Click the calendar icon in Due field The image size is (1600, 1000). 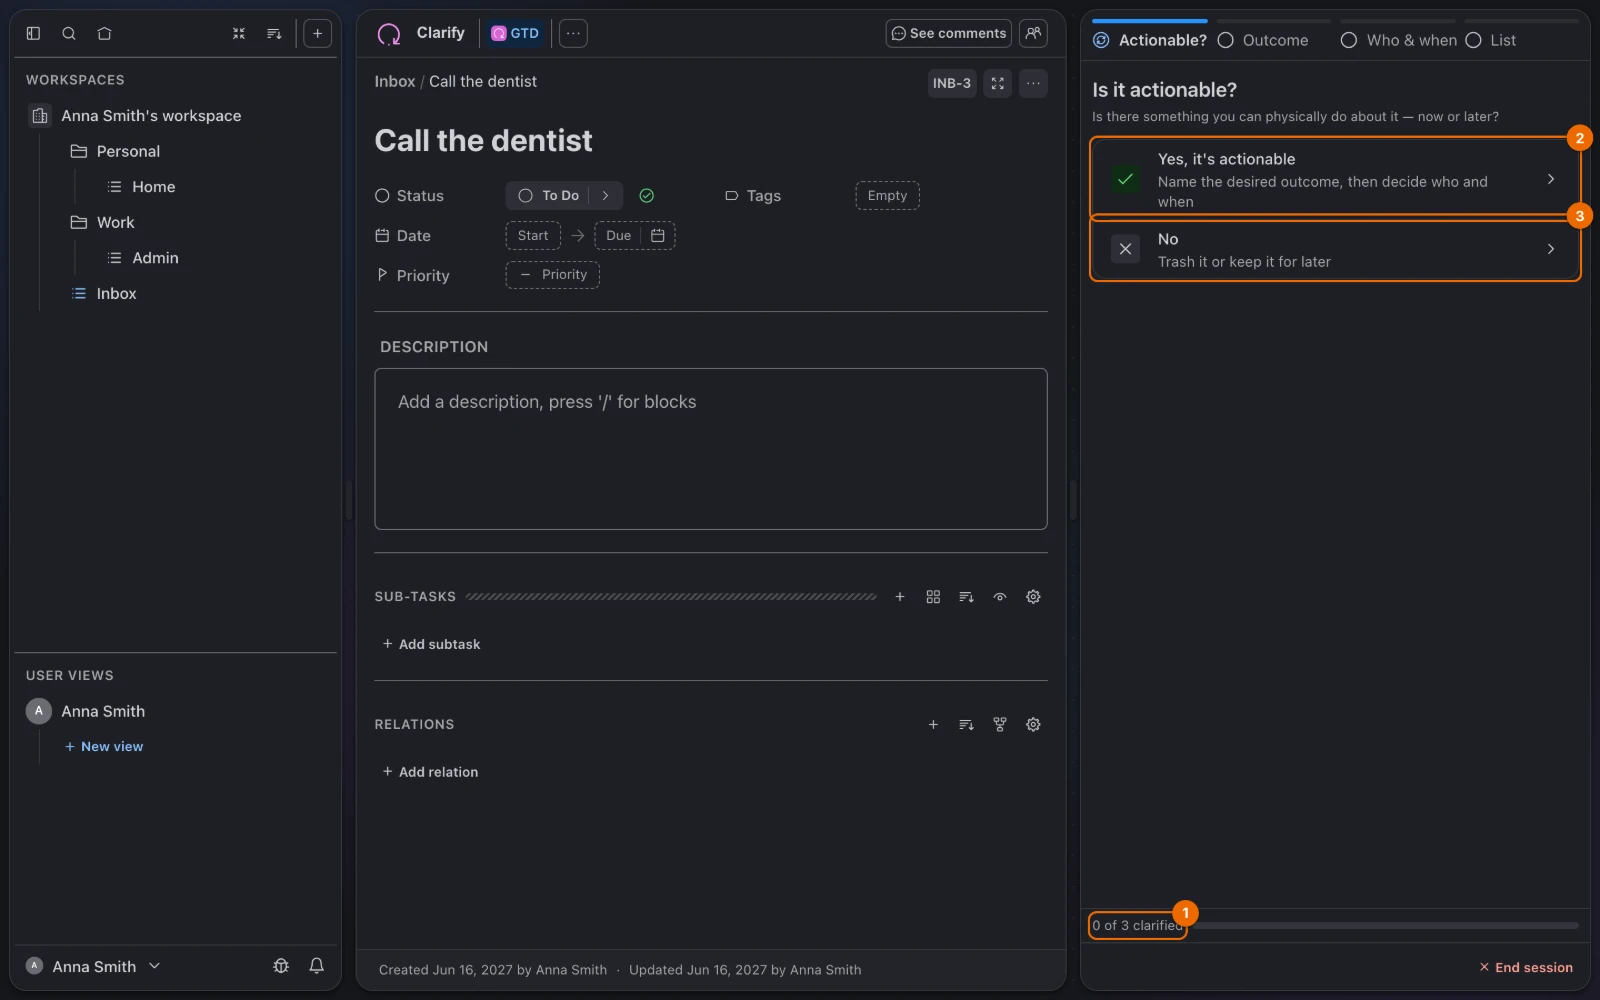[x=658, y=236]
